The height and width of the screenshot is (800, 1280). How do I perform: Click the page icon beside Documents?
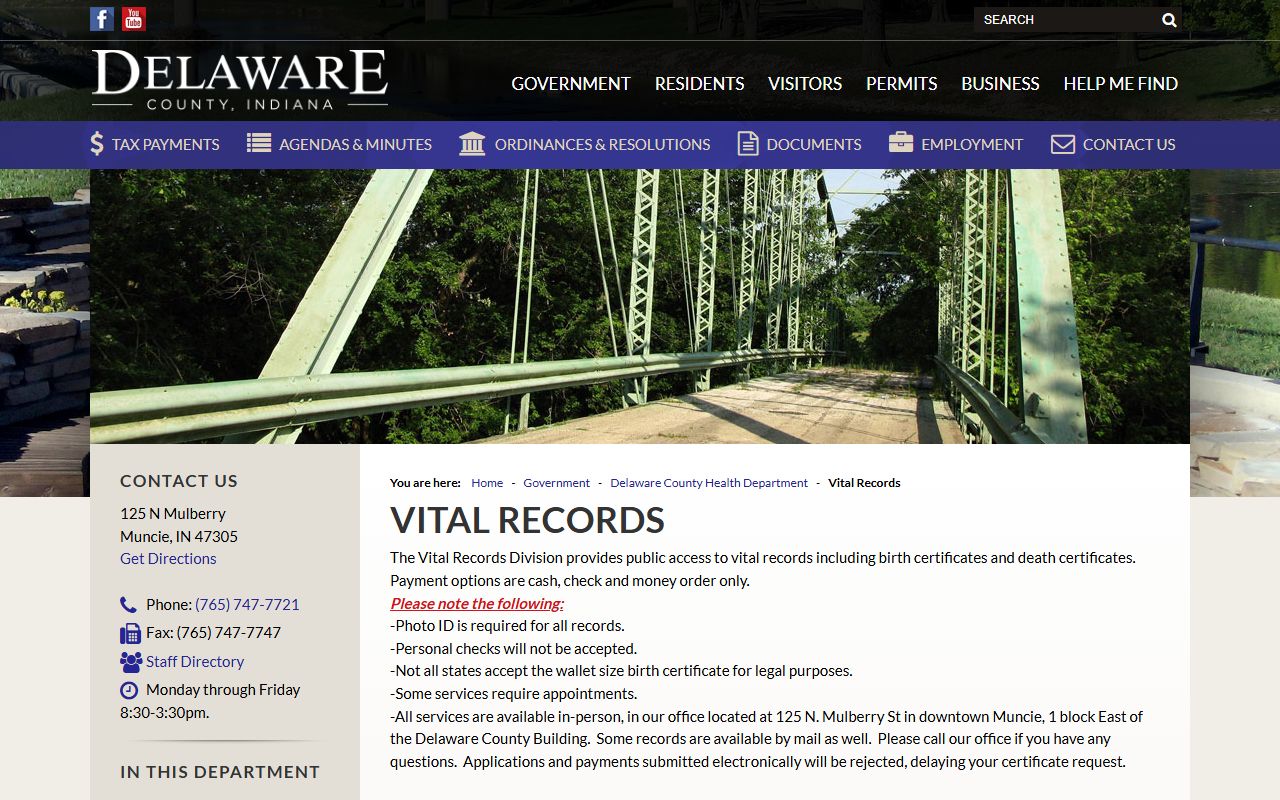coord(748,144)
